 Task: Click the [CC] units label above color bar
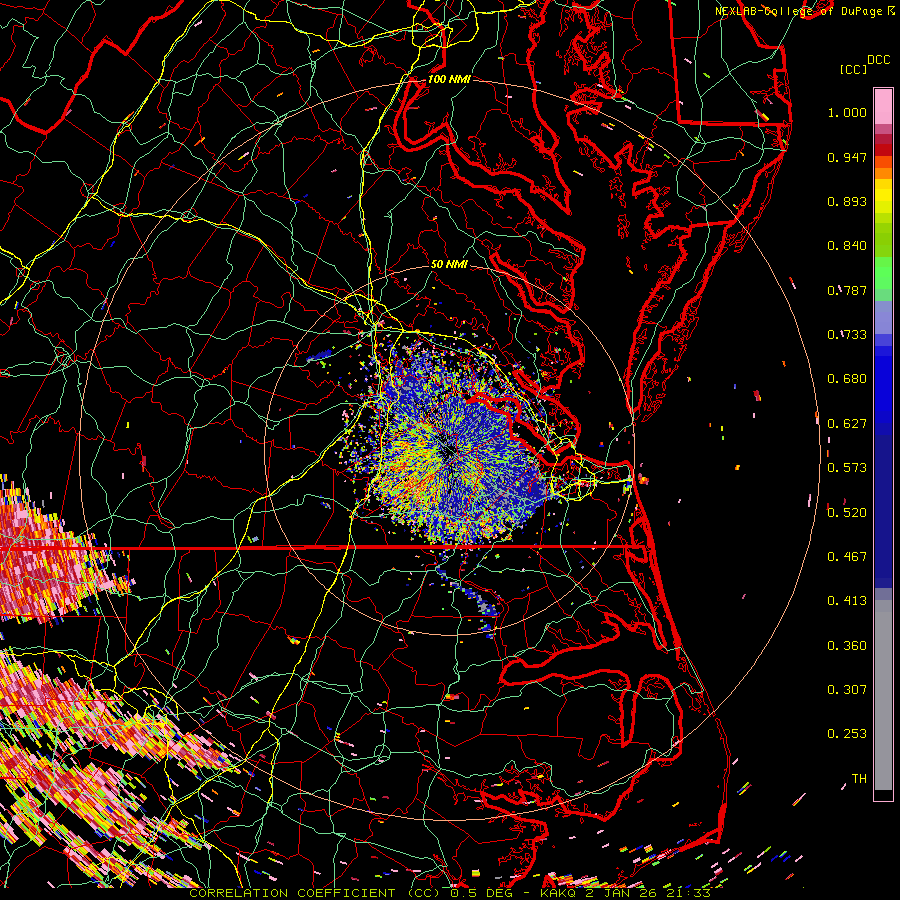[853, 69]
